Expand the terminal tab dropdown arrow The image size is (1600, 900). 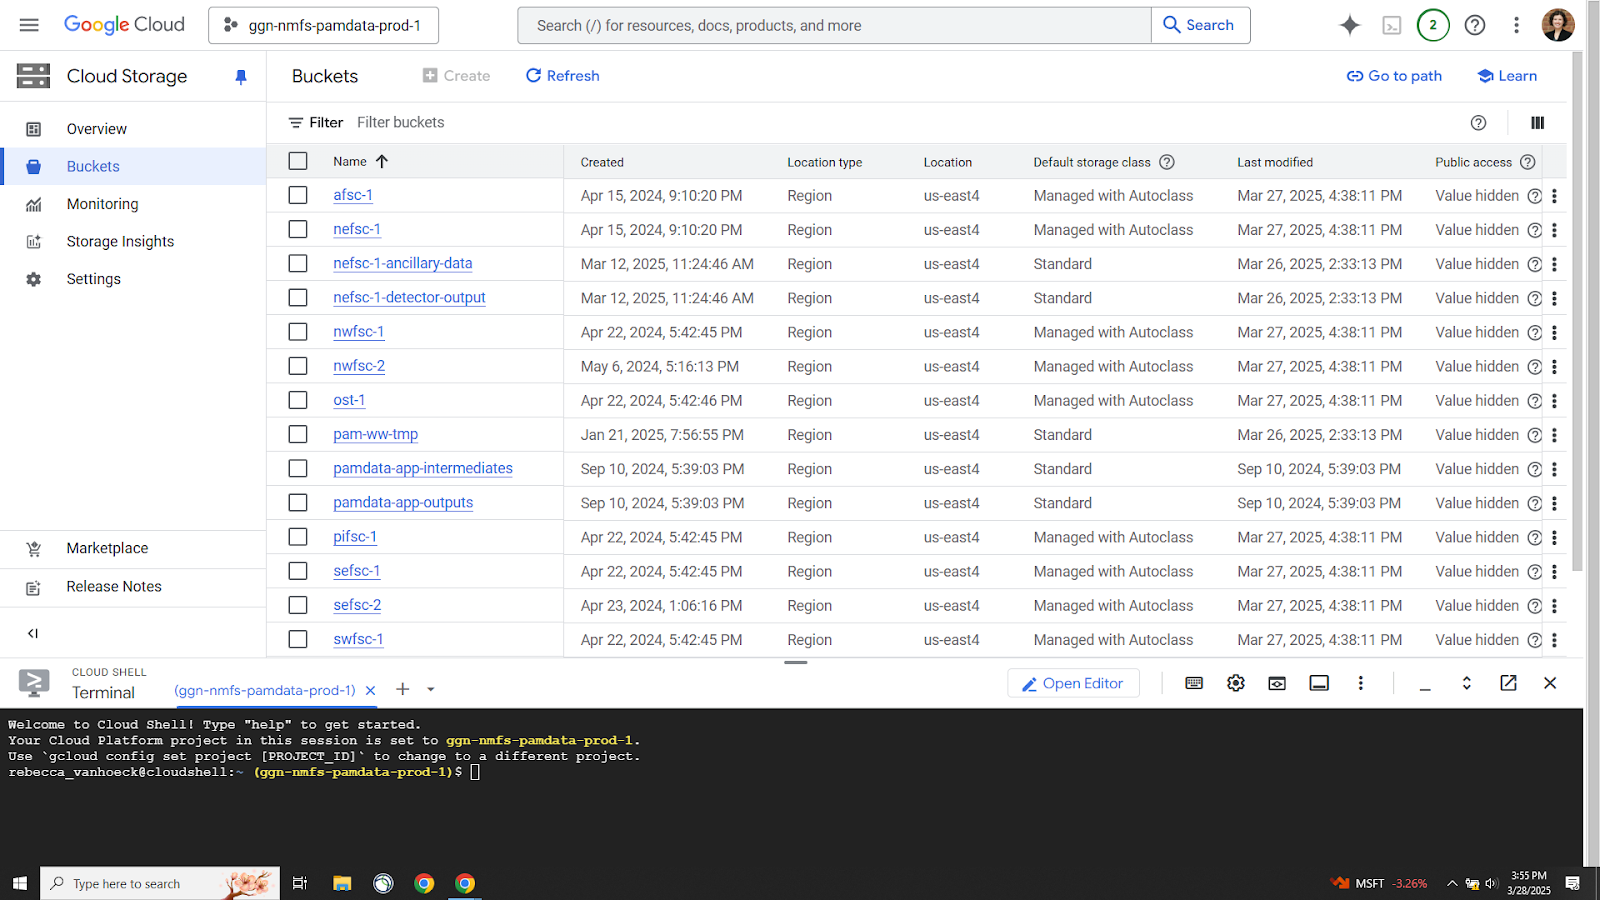[431, 689]
